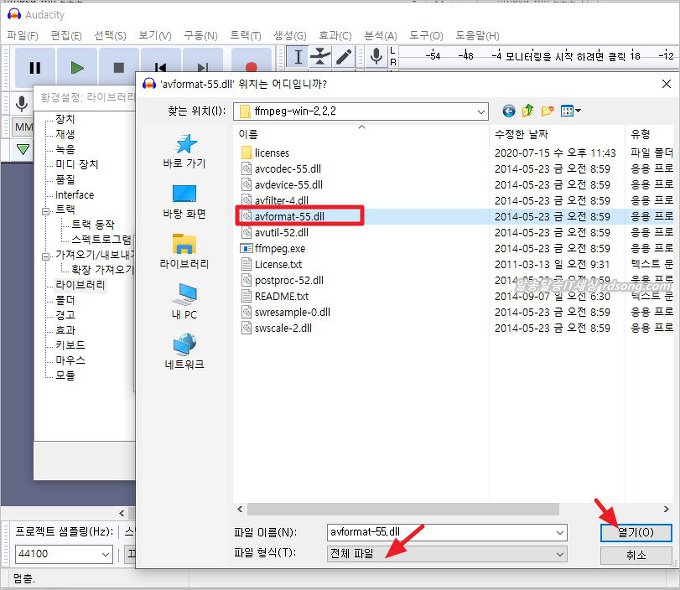Click the 열기(O) button
680x590 pixels.
point(636,533)
